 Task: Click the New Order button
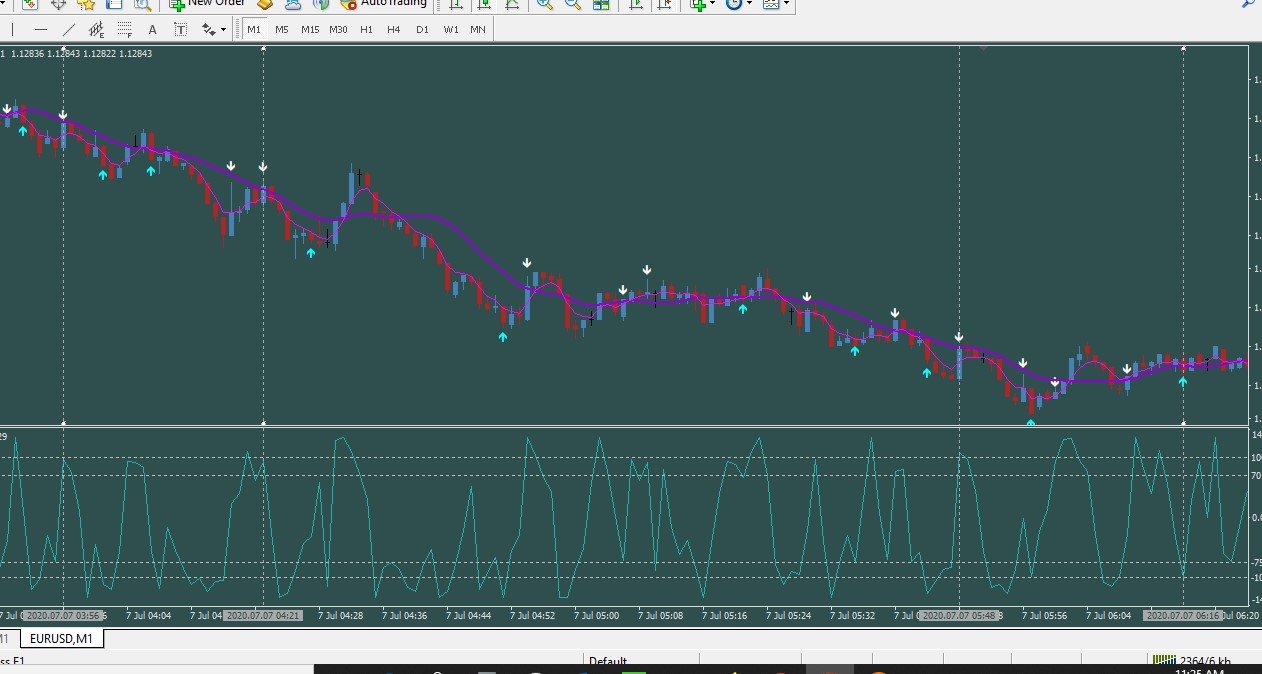click(x=205, y=4)
